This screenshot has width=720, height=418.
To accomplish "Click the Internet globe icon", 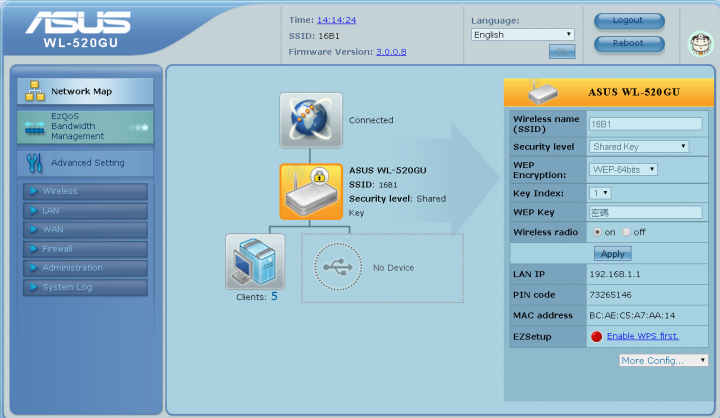I will point(311,120).
